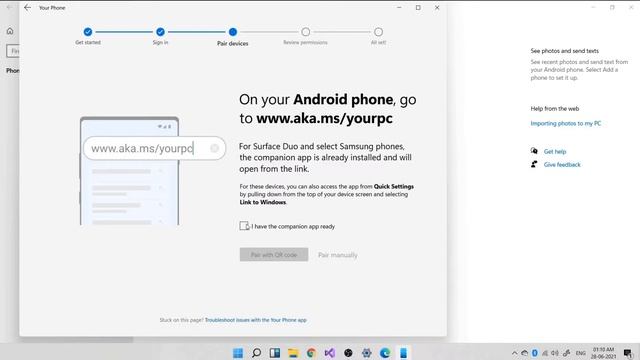The height and width of the screenshot is (360, 640).
Task: Tick 'I have the companion app ready'
Action: click(244, 226)
